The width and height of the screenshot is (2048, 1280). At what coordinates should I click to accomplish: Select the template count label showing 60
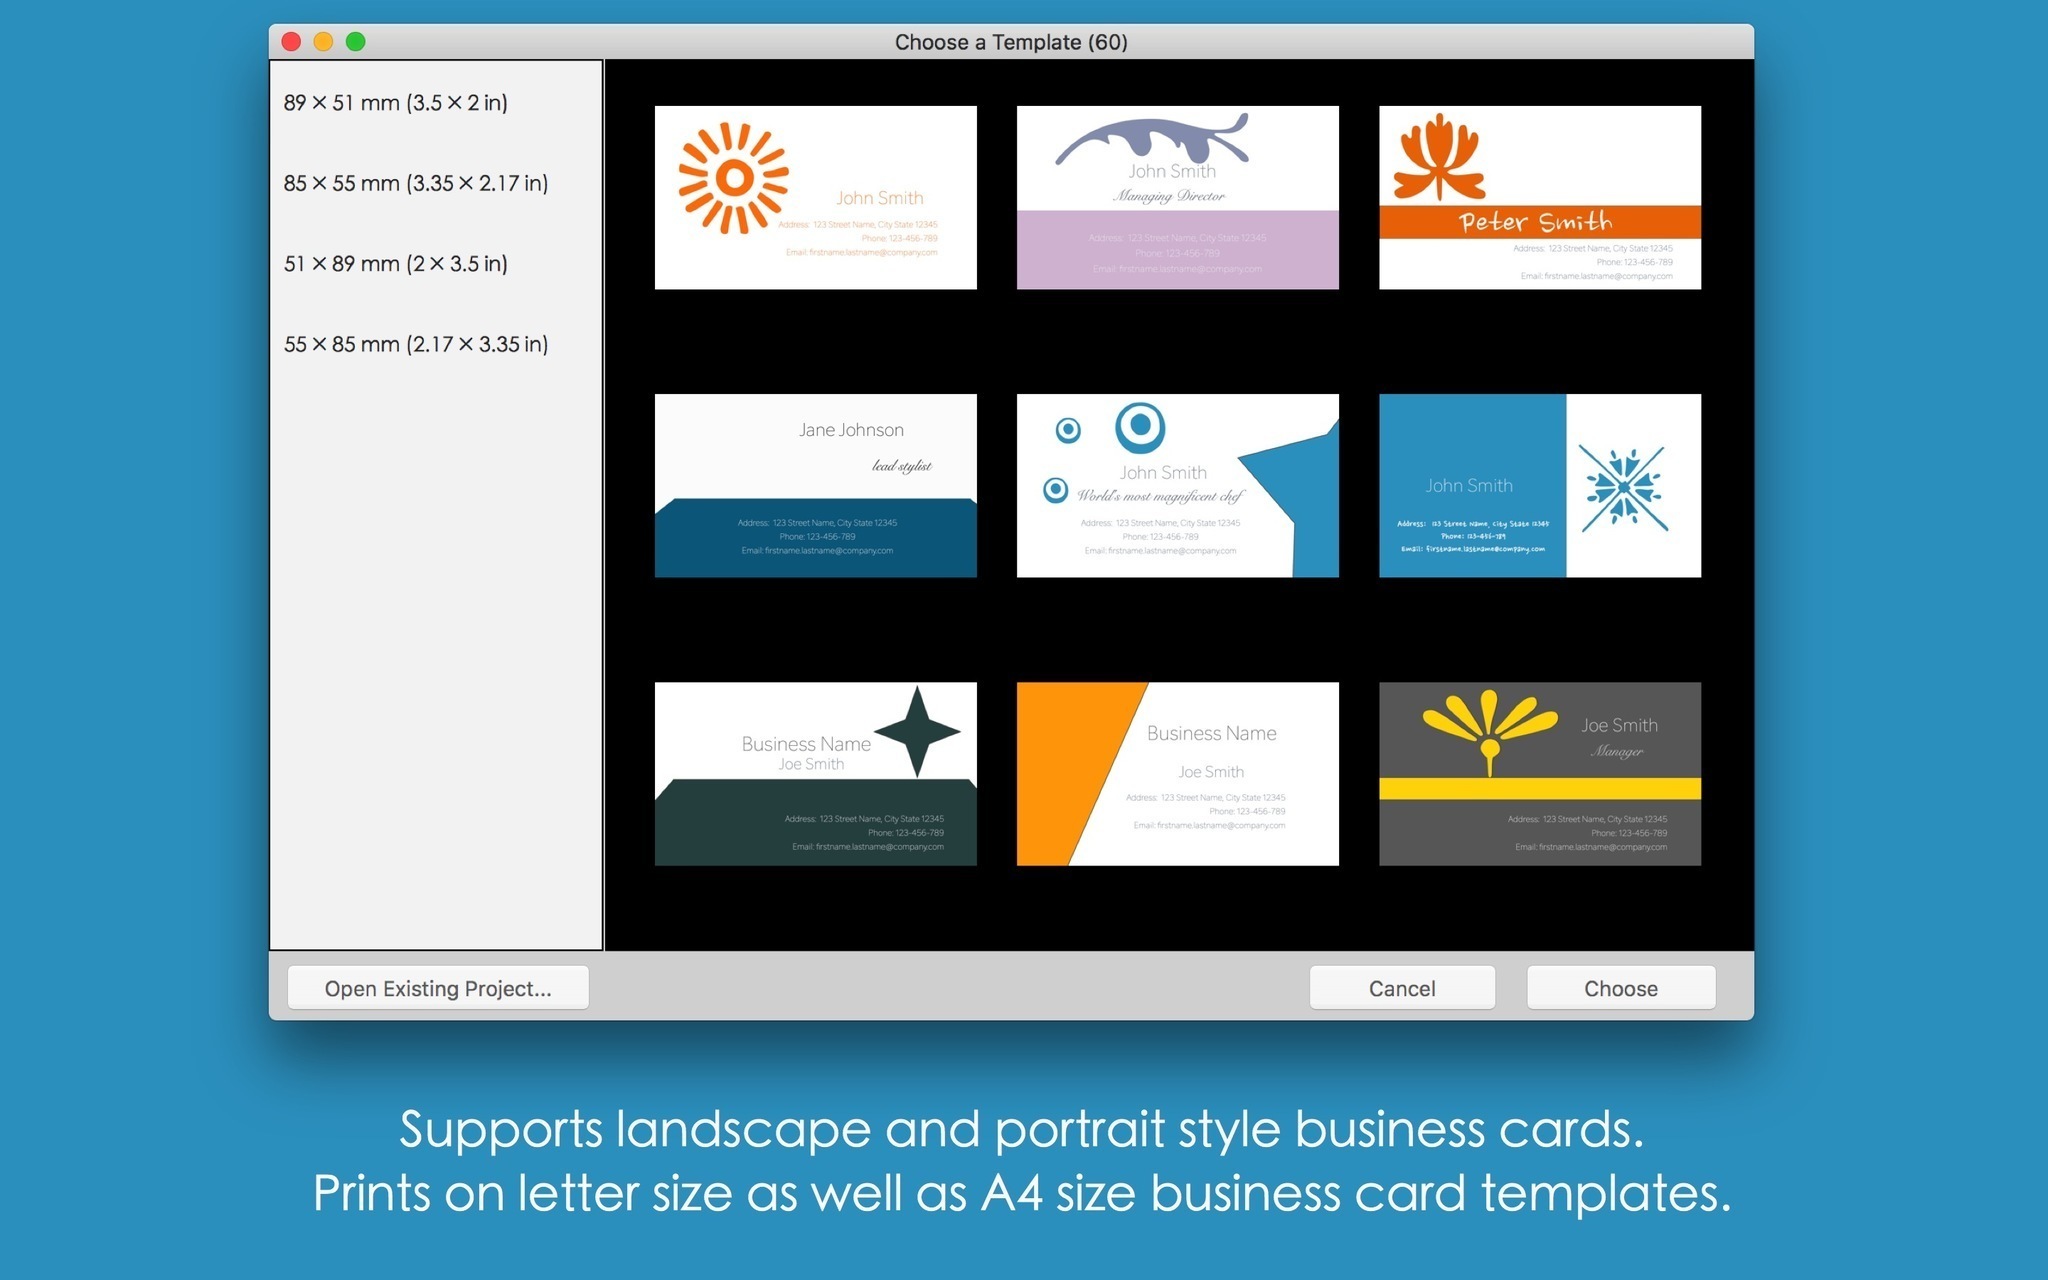pyautogui.click(x=1126, y=41)
